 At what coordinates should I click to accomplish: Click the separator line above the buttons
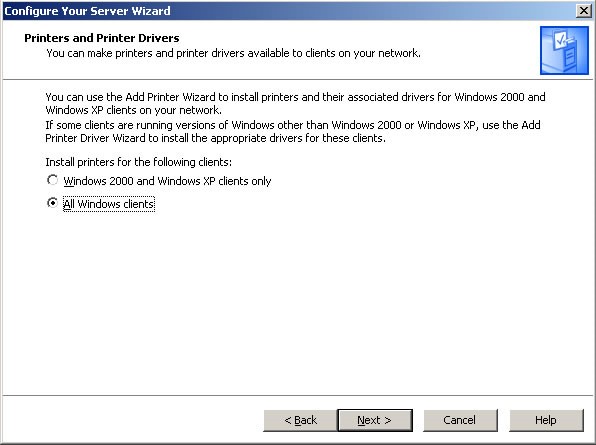point(298,396)
